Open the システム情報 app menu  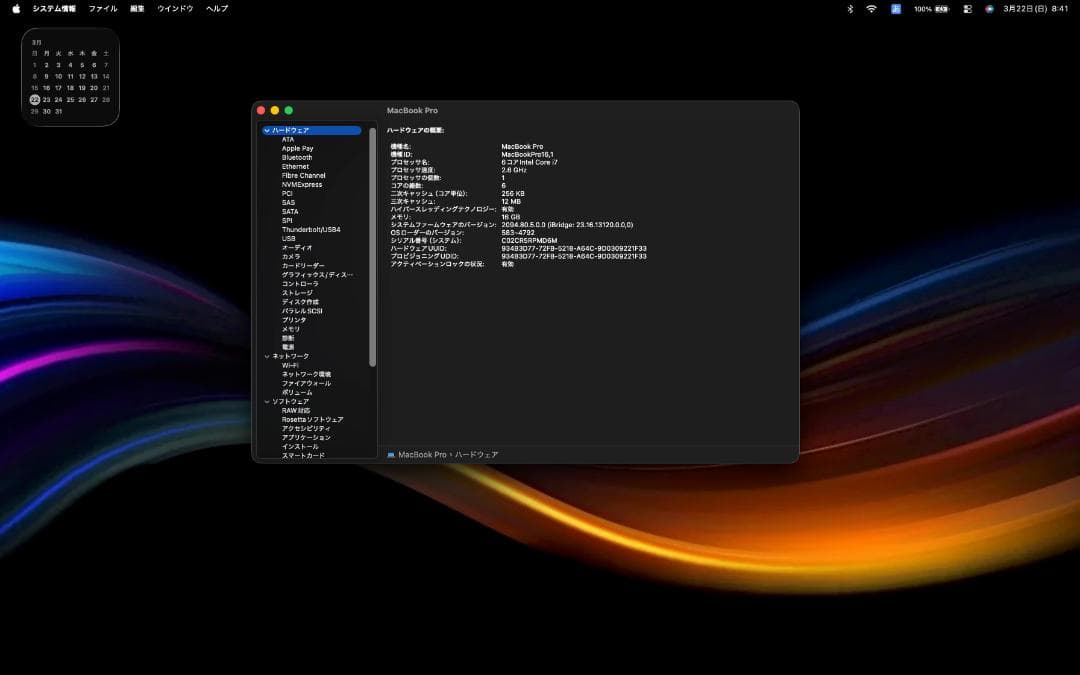[x=54, y=9]
